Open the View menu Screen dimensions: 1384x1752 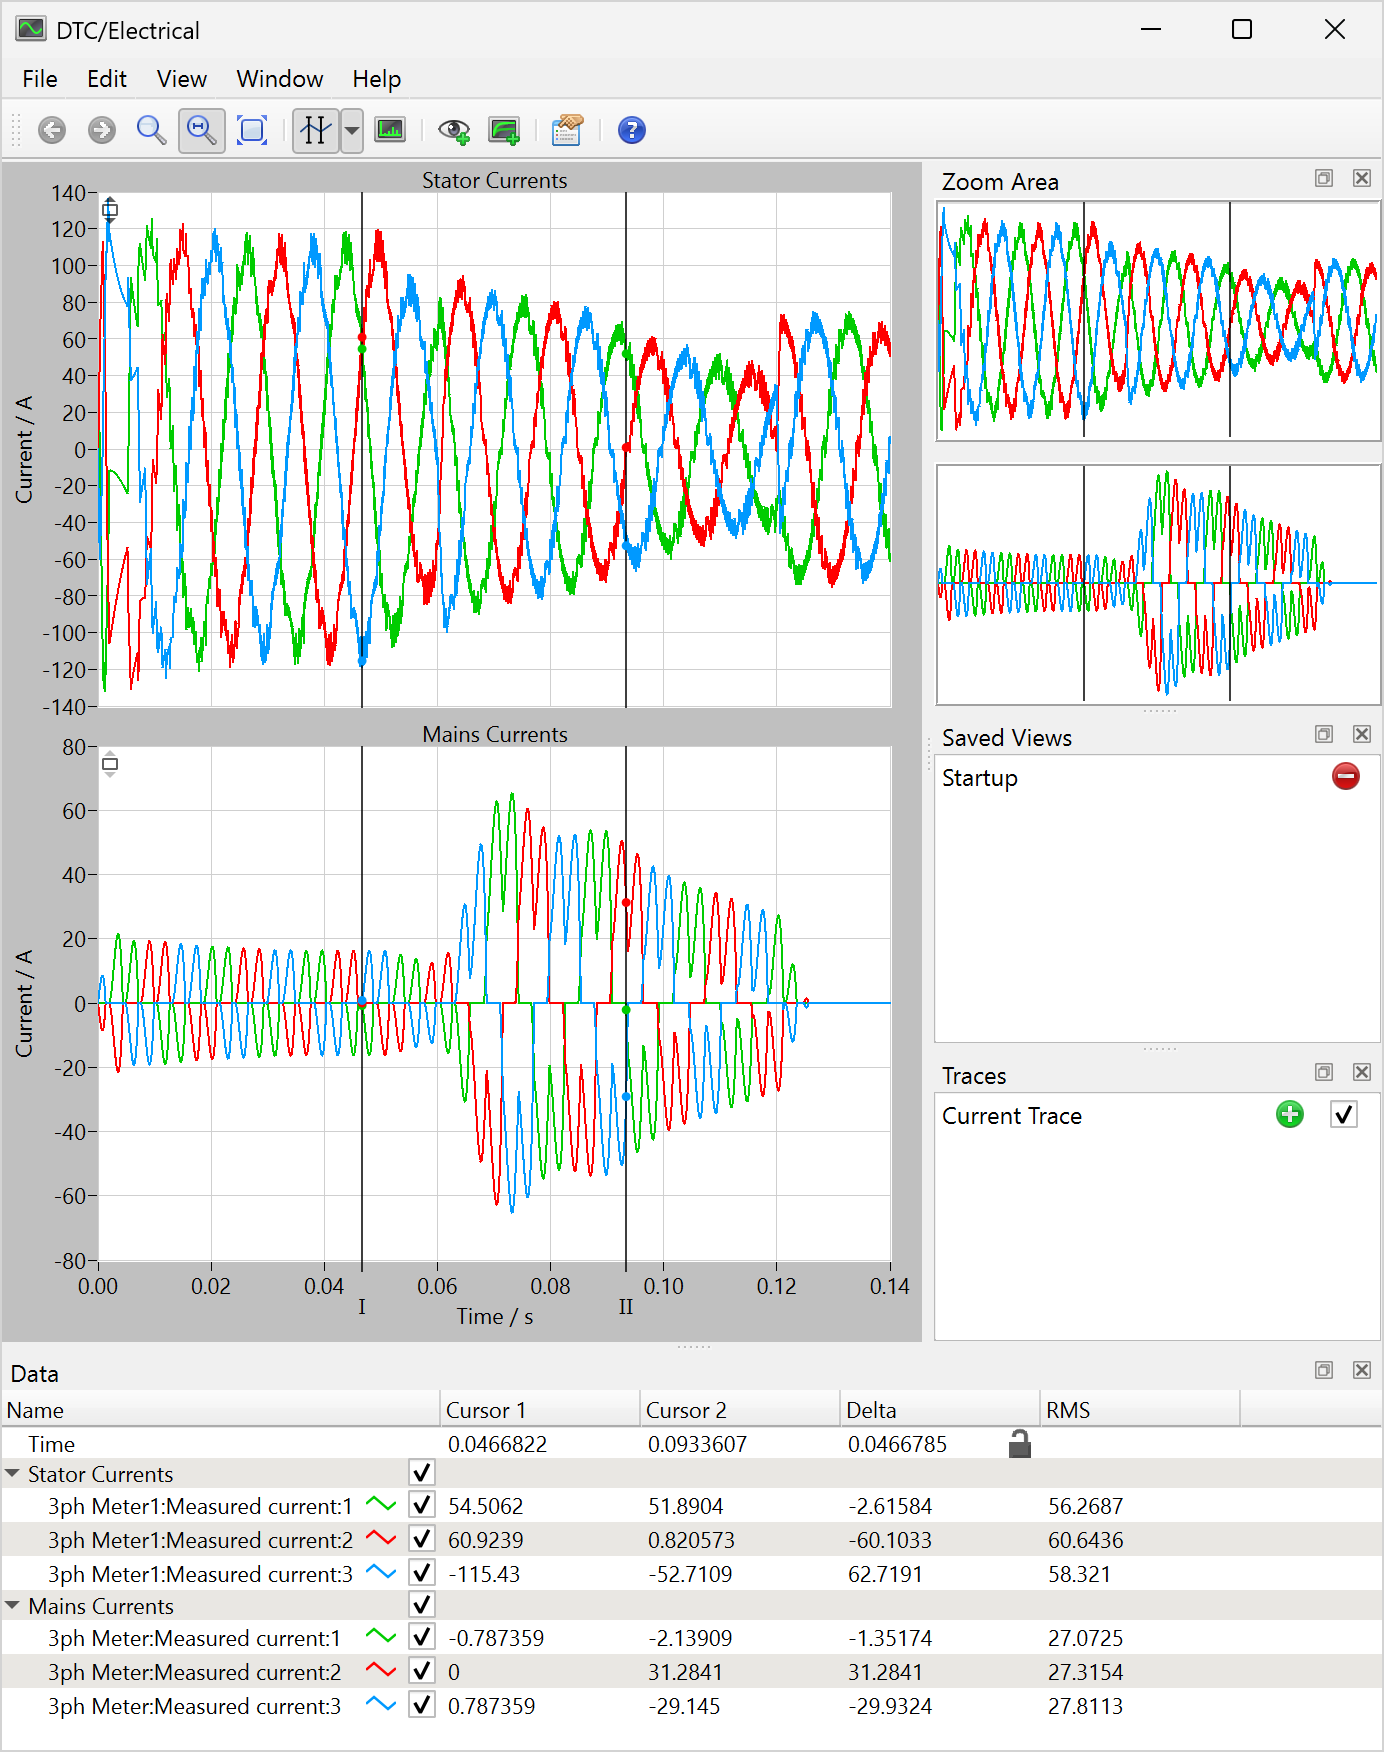pyautogui.click(x=181, y=79)
